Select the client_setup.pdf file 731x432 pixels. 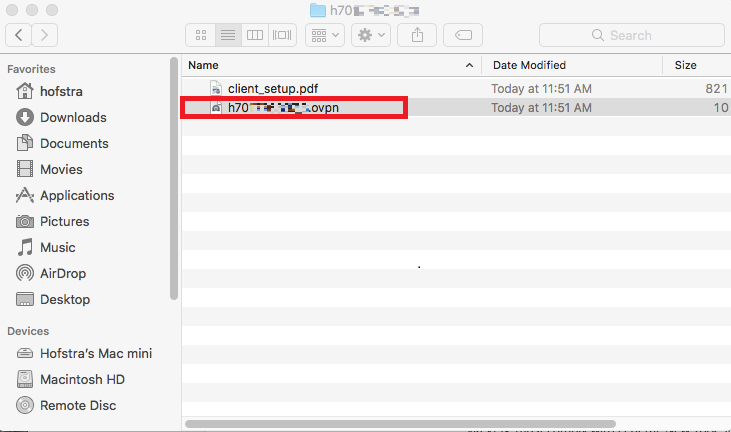pyautogui.click(x=273, y=89)
